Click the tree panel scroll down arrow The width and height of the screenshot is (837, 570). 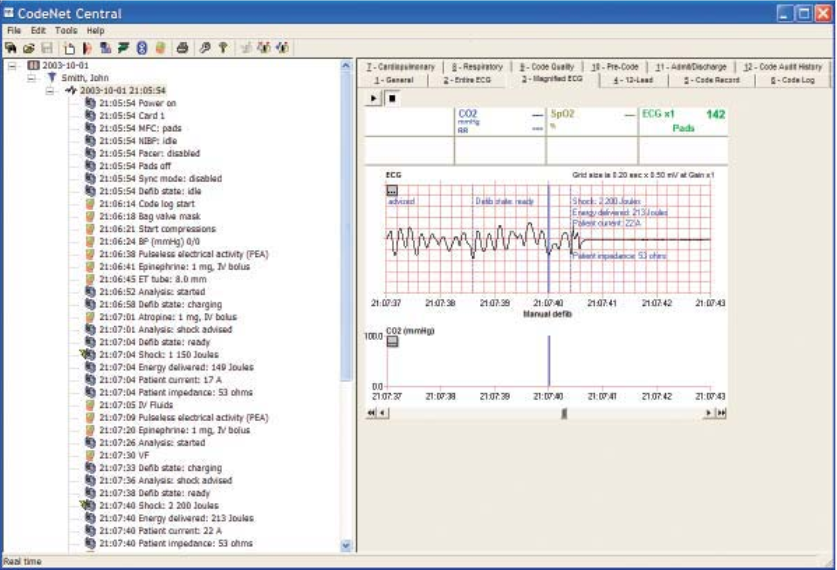346,545
